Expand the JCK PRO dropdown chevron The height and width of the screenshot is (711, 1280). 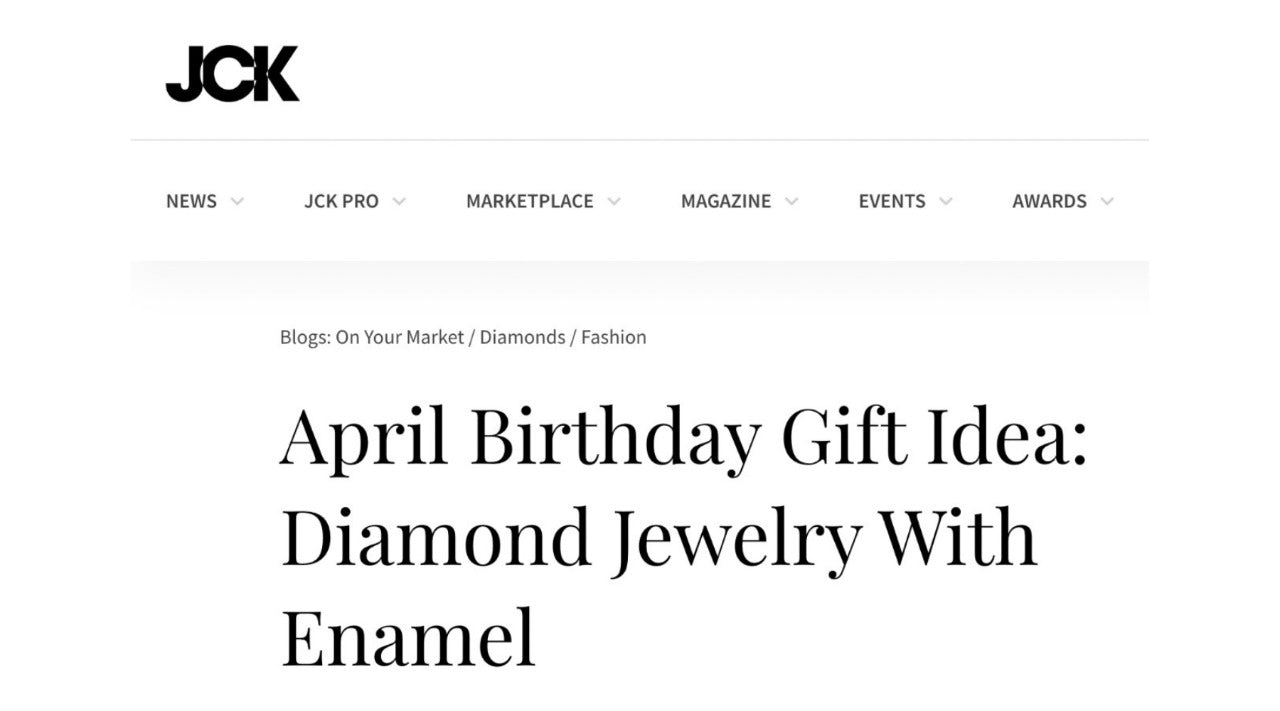(400, 201)
